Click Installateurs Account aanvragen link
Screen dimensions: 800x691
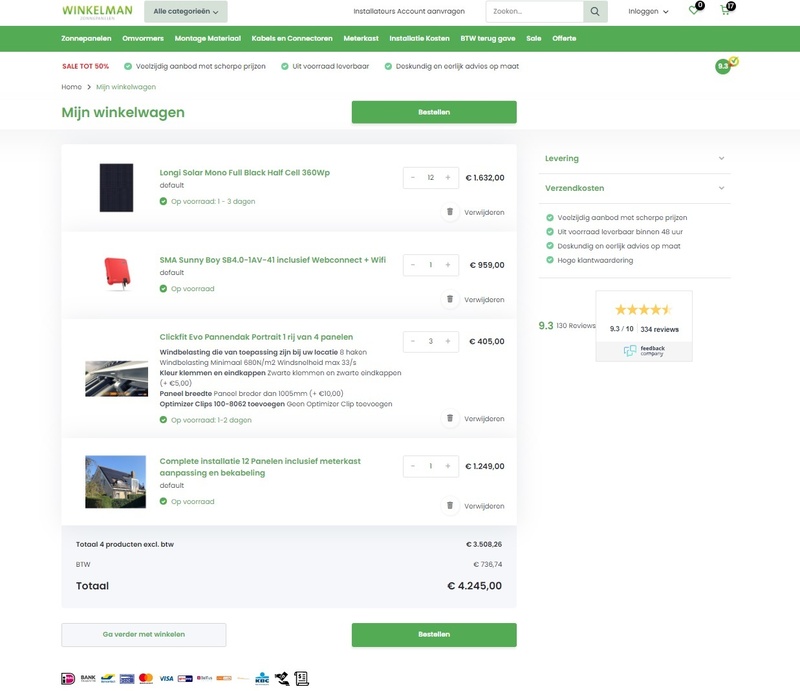coord(409,11)
